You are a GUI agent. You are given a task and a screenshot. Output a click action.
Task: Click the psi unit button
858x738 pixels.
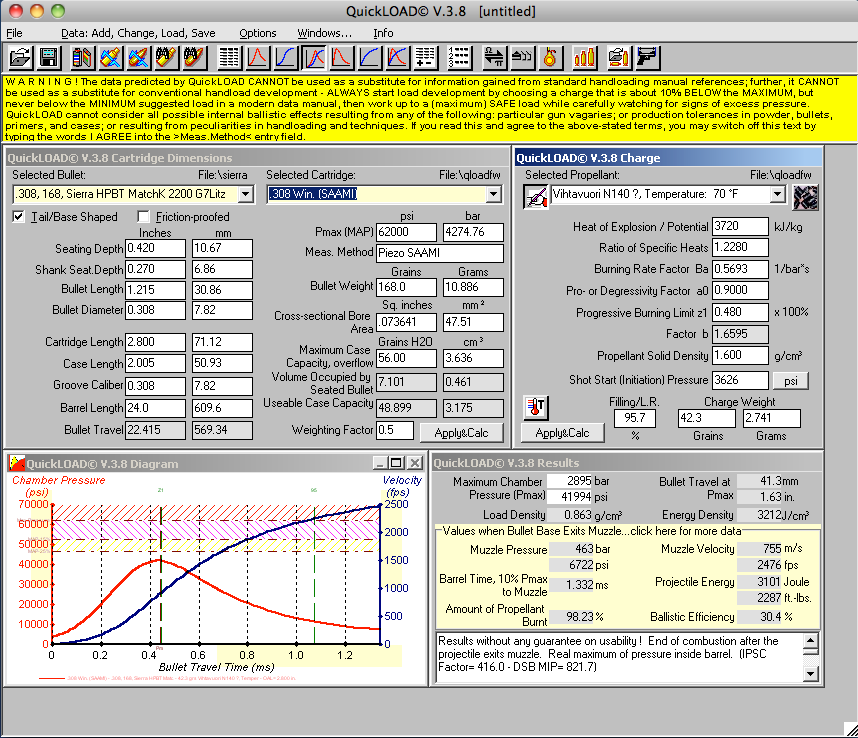[791, 381]
